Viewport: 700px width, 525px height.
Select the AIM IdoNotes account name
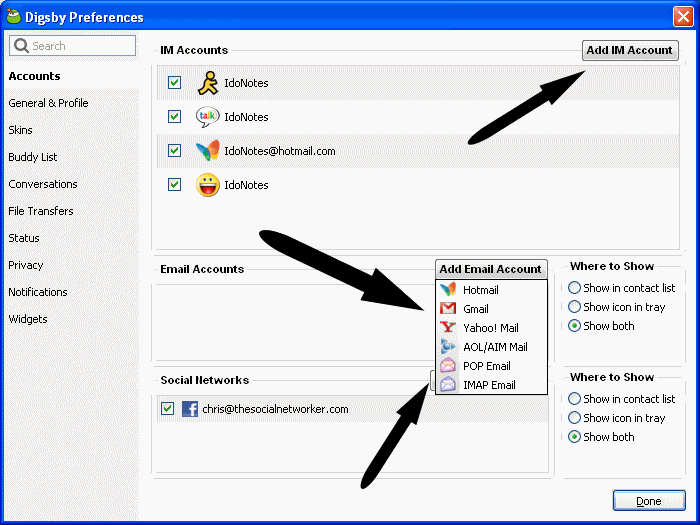pyautogui.click(x=246, y=83)
